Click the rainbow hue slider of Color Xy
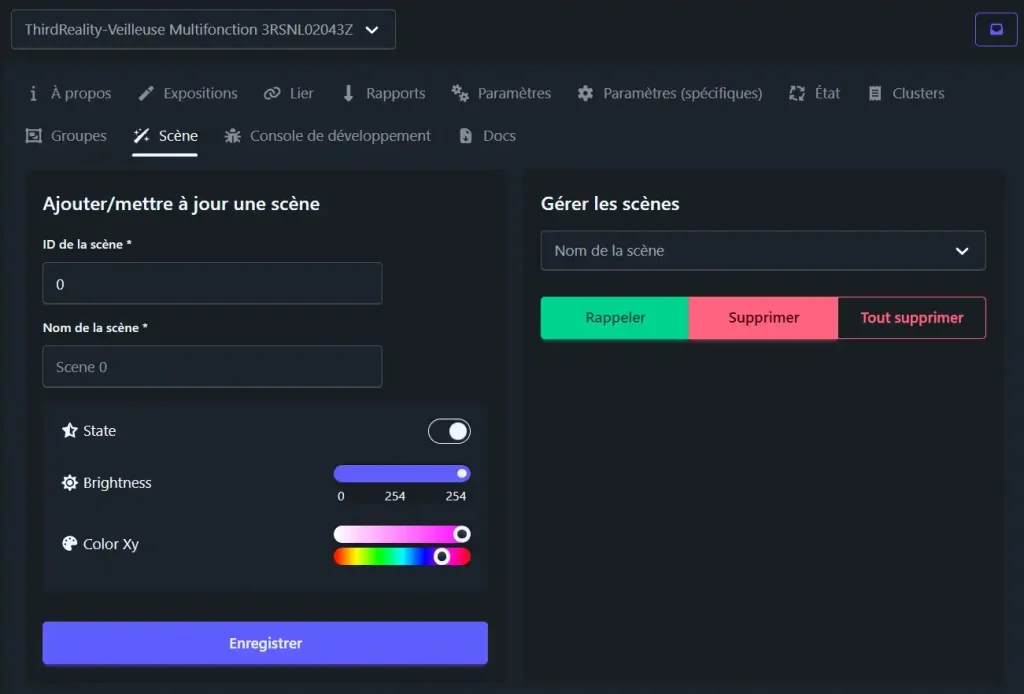This screenshot has width=1024, height=694. click(x=402, y=556)
